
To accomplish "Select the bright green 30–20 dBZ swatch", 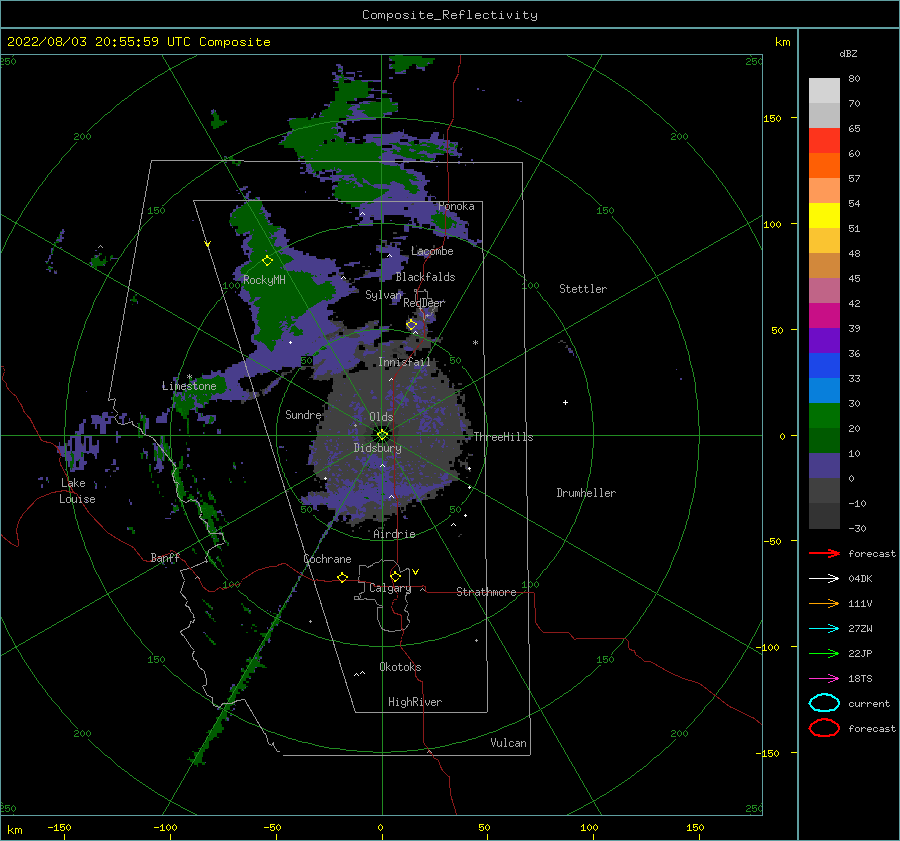I will coord(824,416).
